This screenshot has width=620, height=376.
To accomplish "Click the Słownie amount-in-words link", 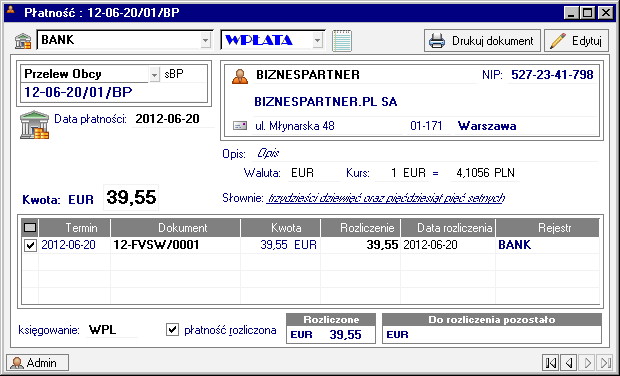I will [x=386, y=198].
